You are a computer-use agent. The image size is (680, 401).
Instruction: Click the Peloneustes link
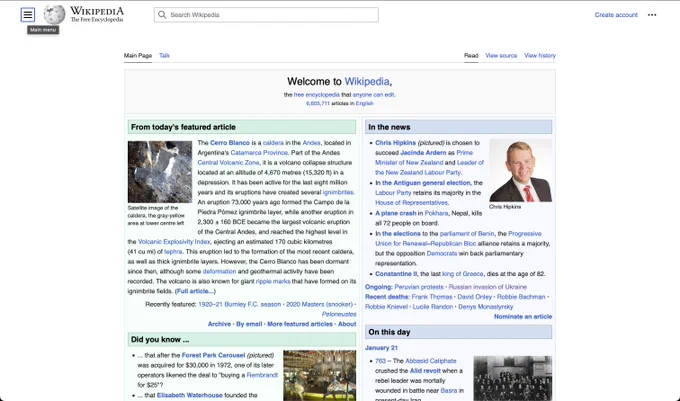[x=339, y=314]
